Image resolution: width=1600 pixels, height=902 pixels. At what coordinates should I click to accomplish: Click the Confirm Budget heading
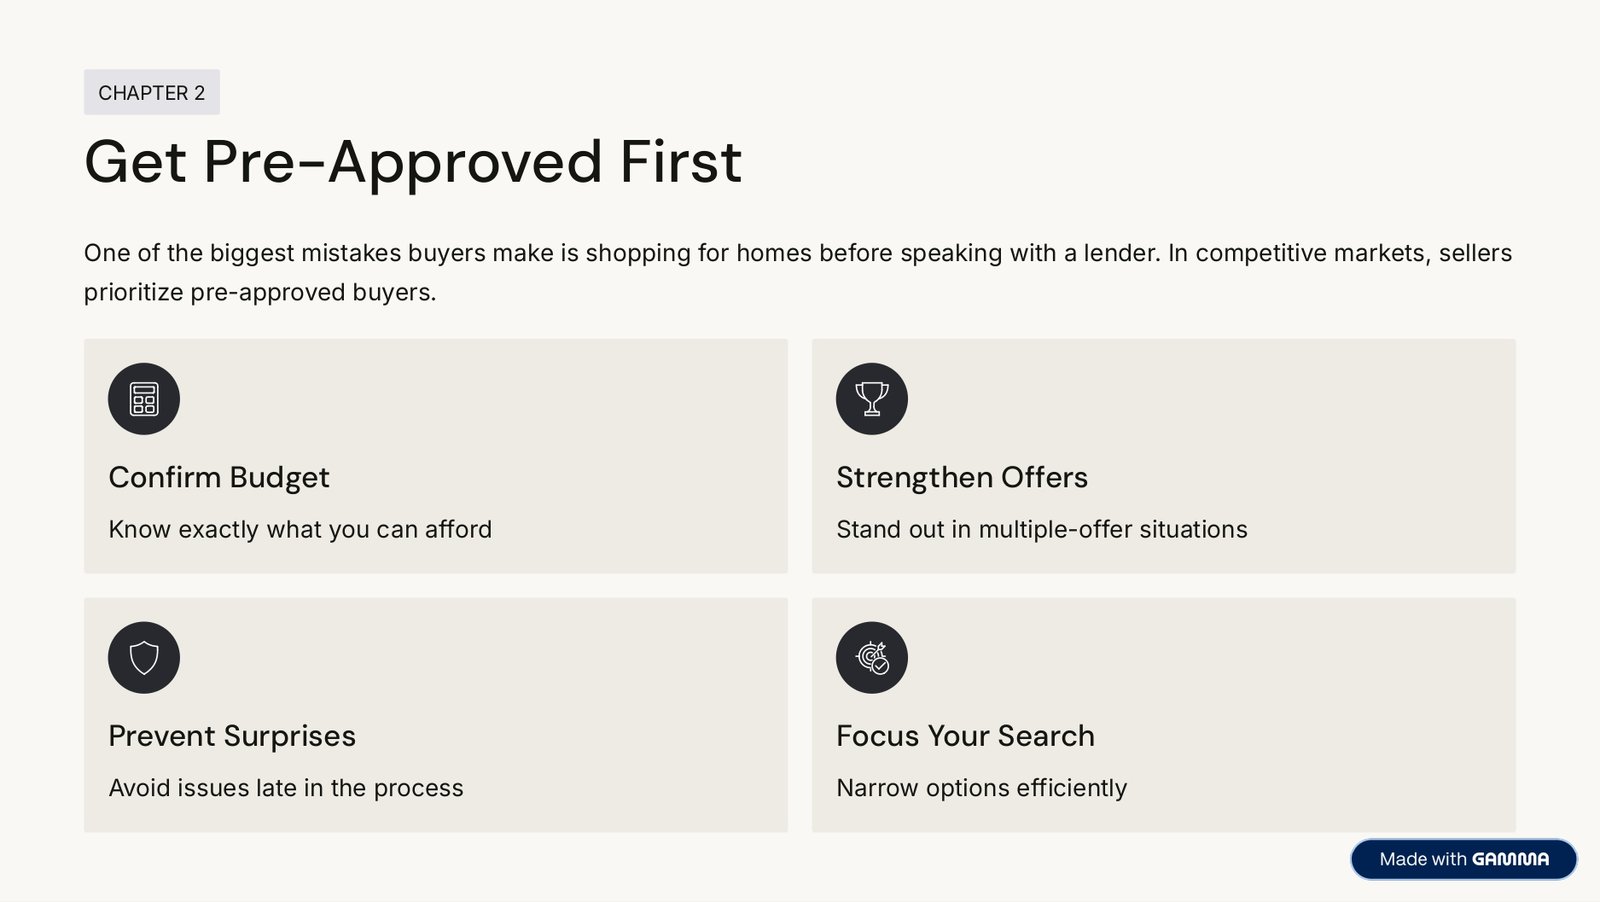(x=219, y=478)
